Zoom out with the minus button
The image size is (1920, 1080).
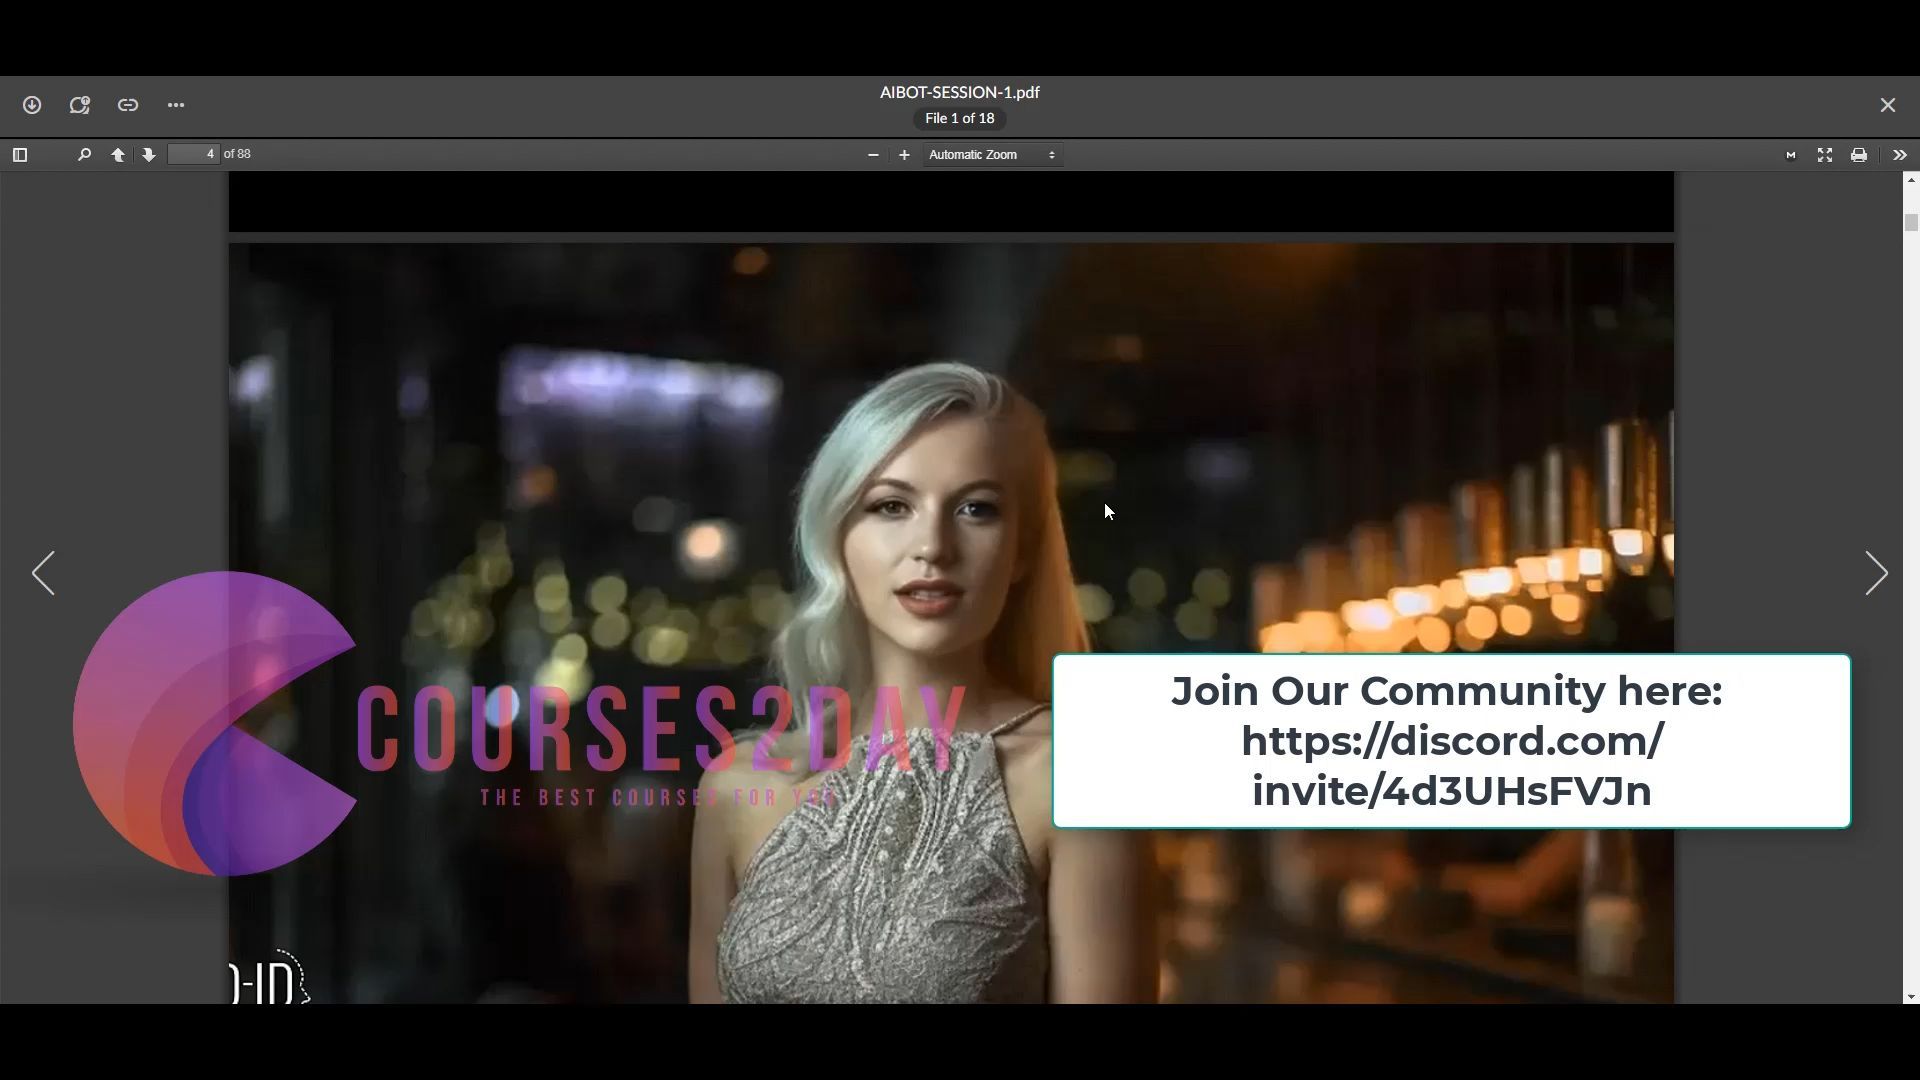pyautogui.click(x=873, y=155)
